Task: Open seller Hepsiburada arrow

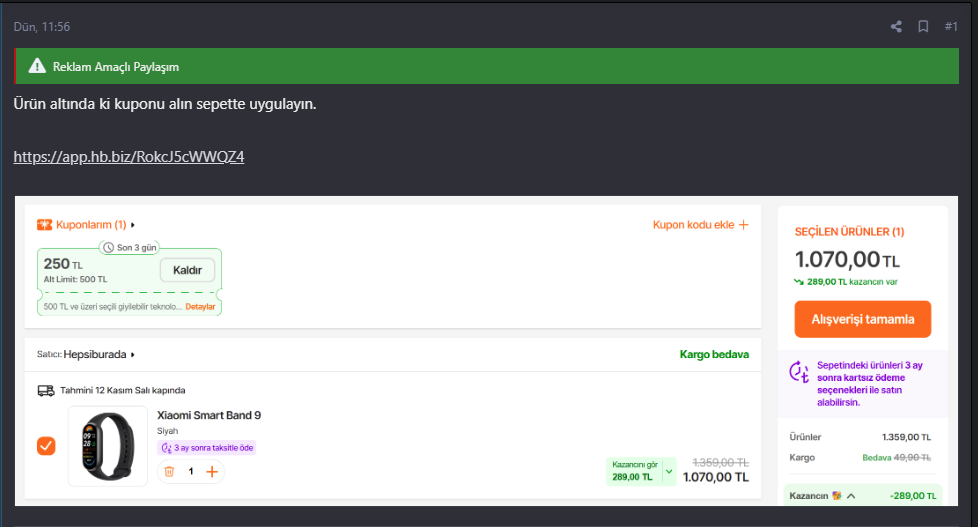Action: (x=132, y=355)
